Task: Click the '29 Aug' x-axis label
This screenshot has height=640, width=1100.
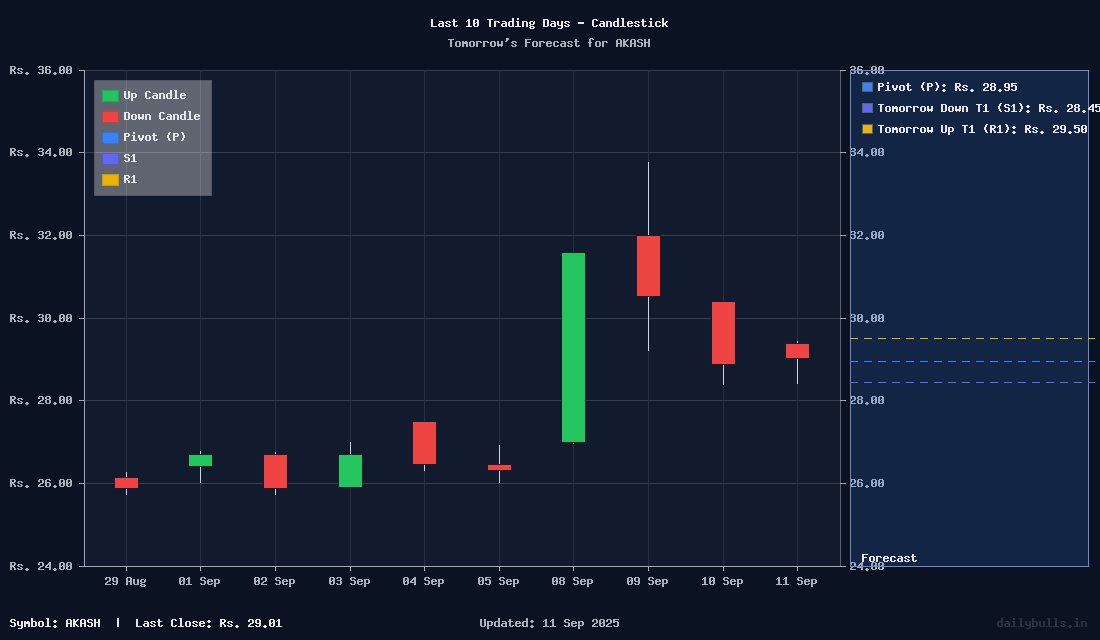Action: 126,581
